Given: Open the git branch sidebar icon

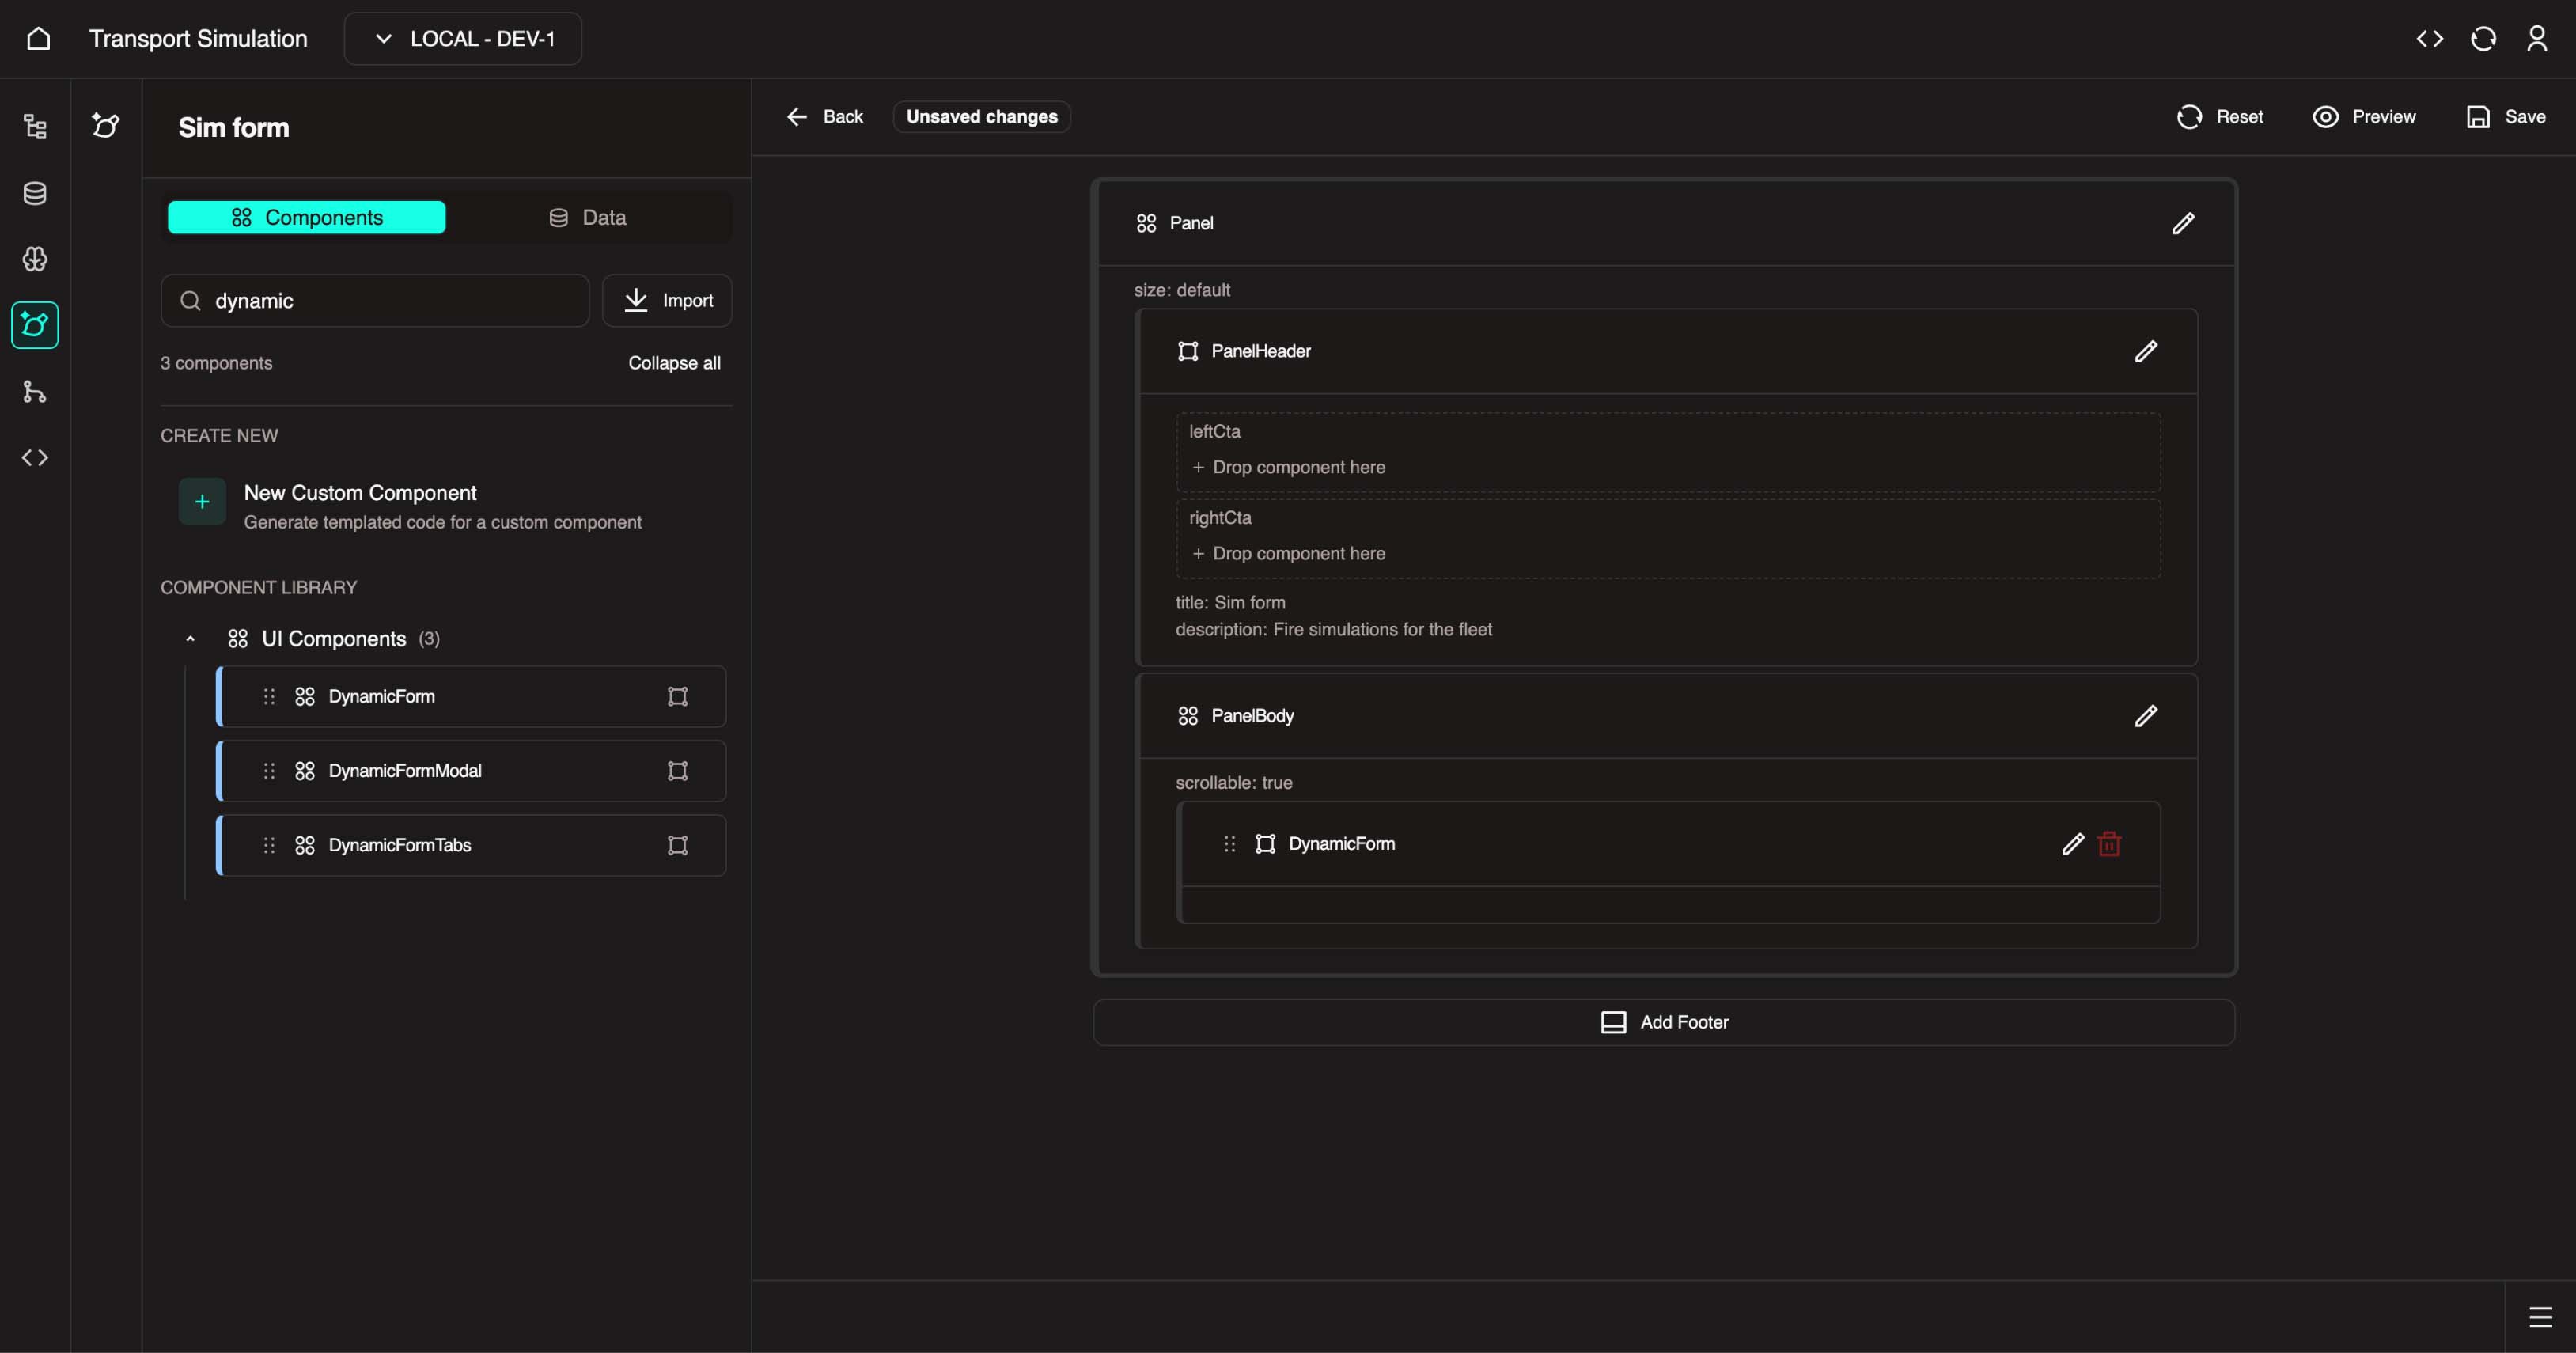Looking at the screenshot, I should 35,391.
